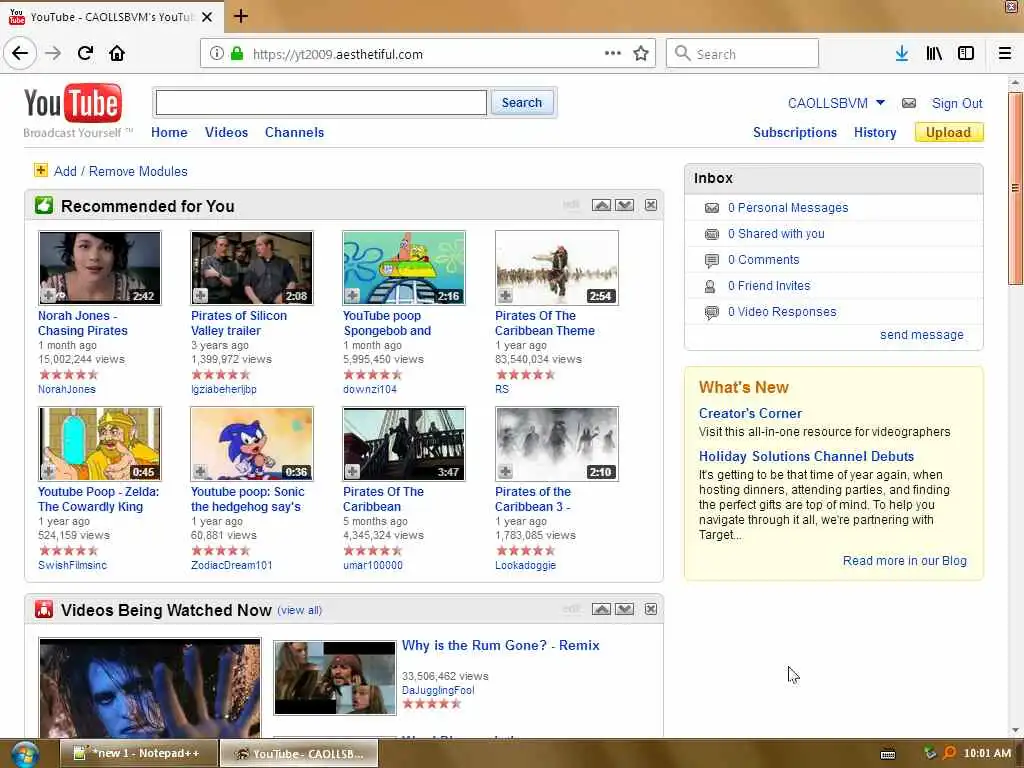
Task: Click the browser address bar URL
Action: 338,54
